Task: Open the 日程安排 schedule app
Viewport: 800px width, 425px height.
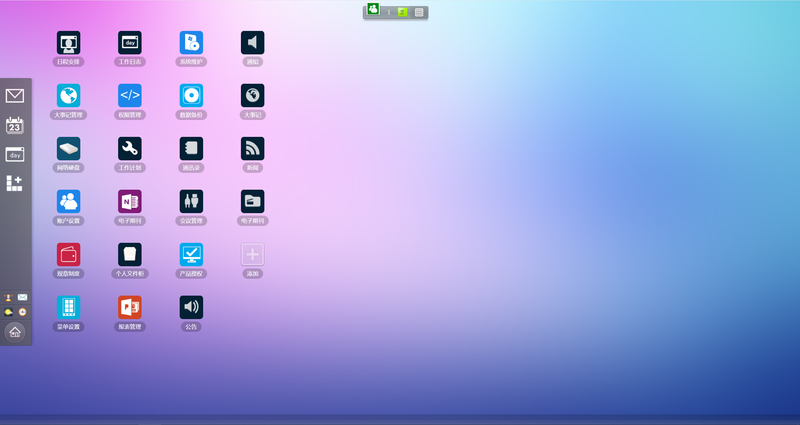Action: click(x=68, y=43)
